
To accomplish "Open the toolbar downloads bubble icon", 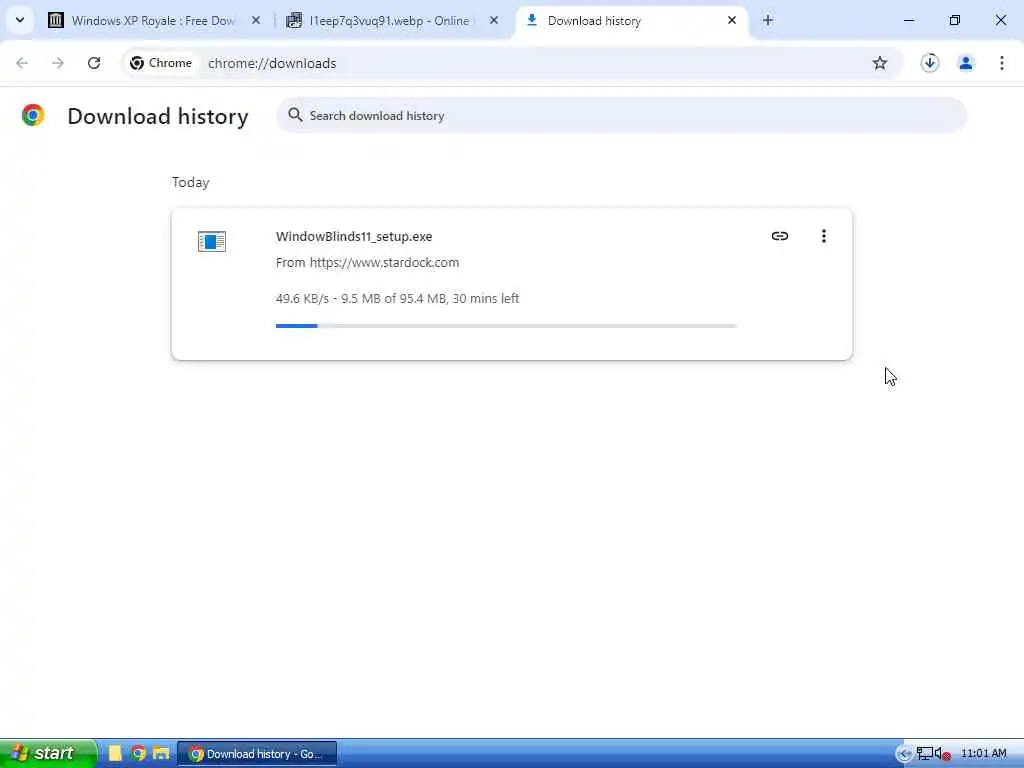I will click(x=930, y=63).
